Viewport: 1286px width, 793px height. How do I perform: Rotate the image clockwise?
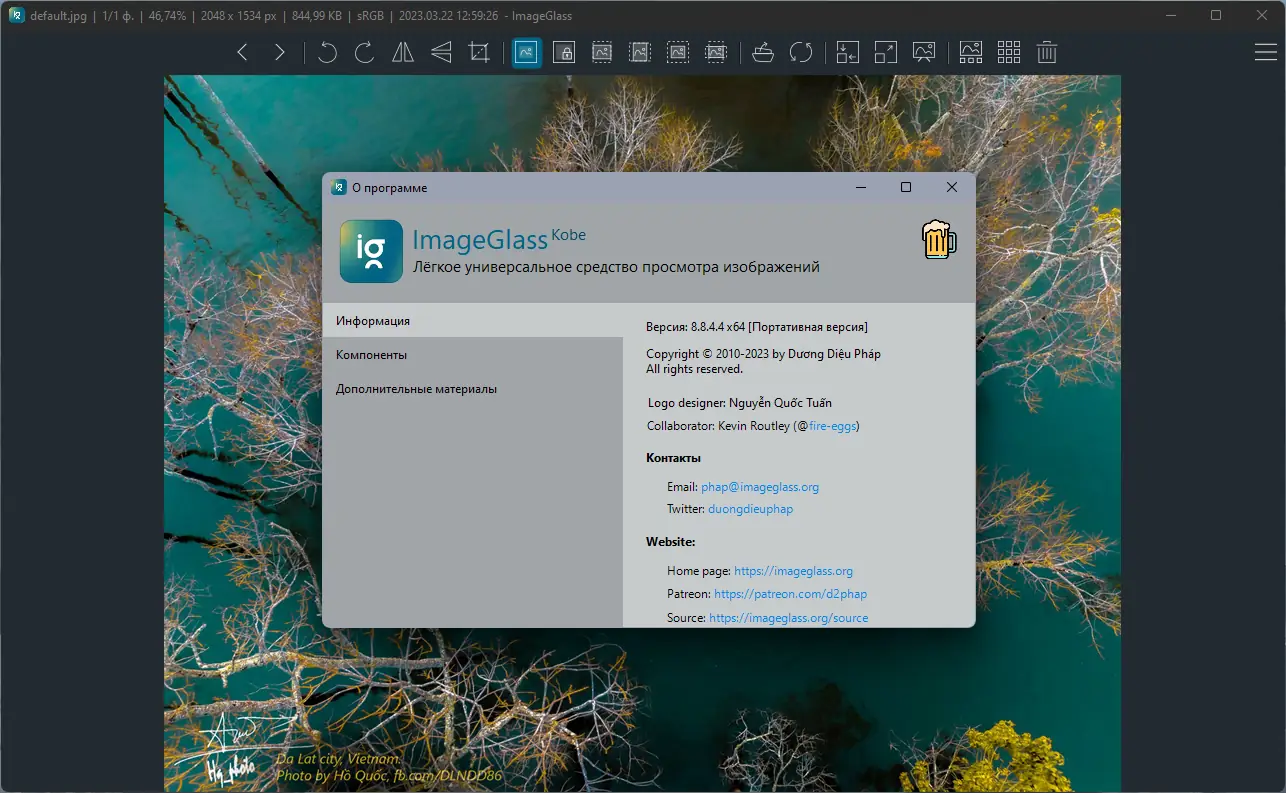(x=365, y=52)
